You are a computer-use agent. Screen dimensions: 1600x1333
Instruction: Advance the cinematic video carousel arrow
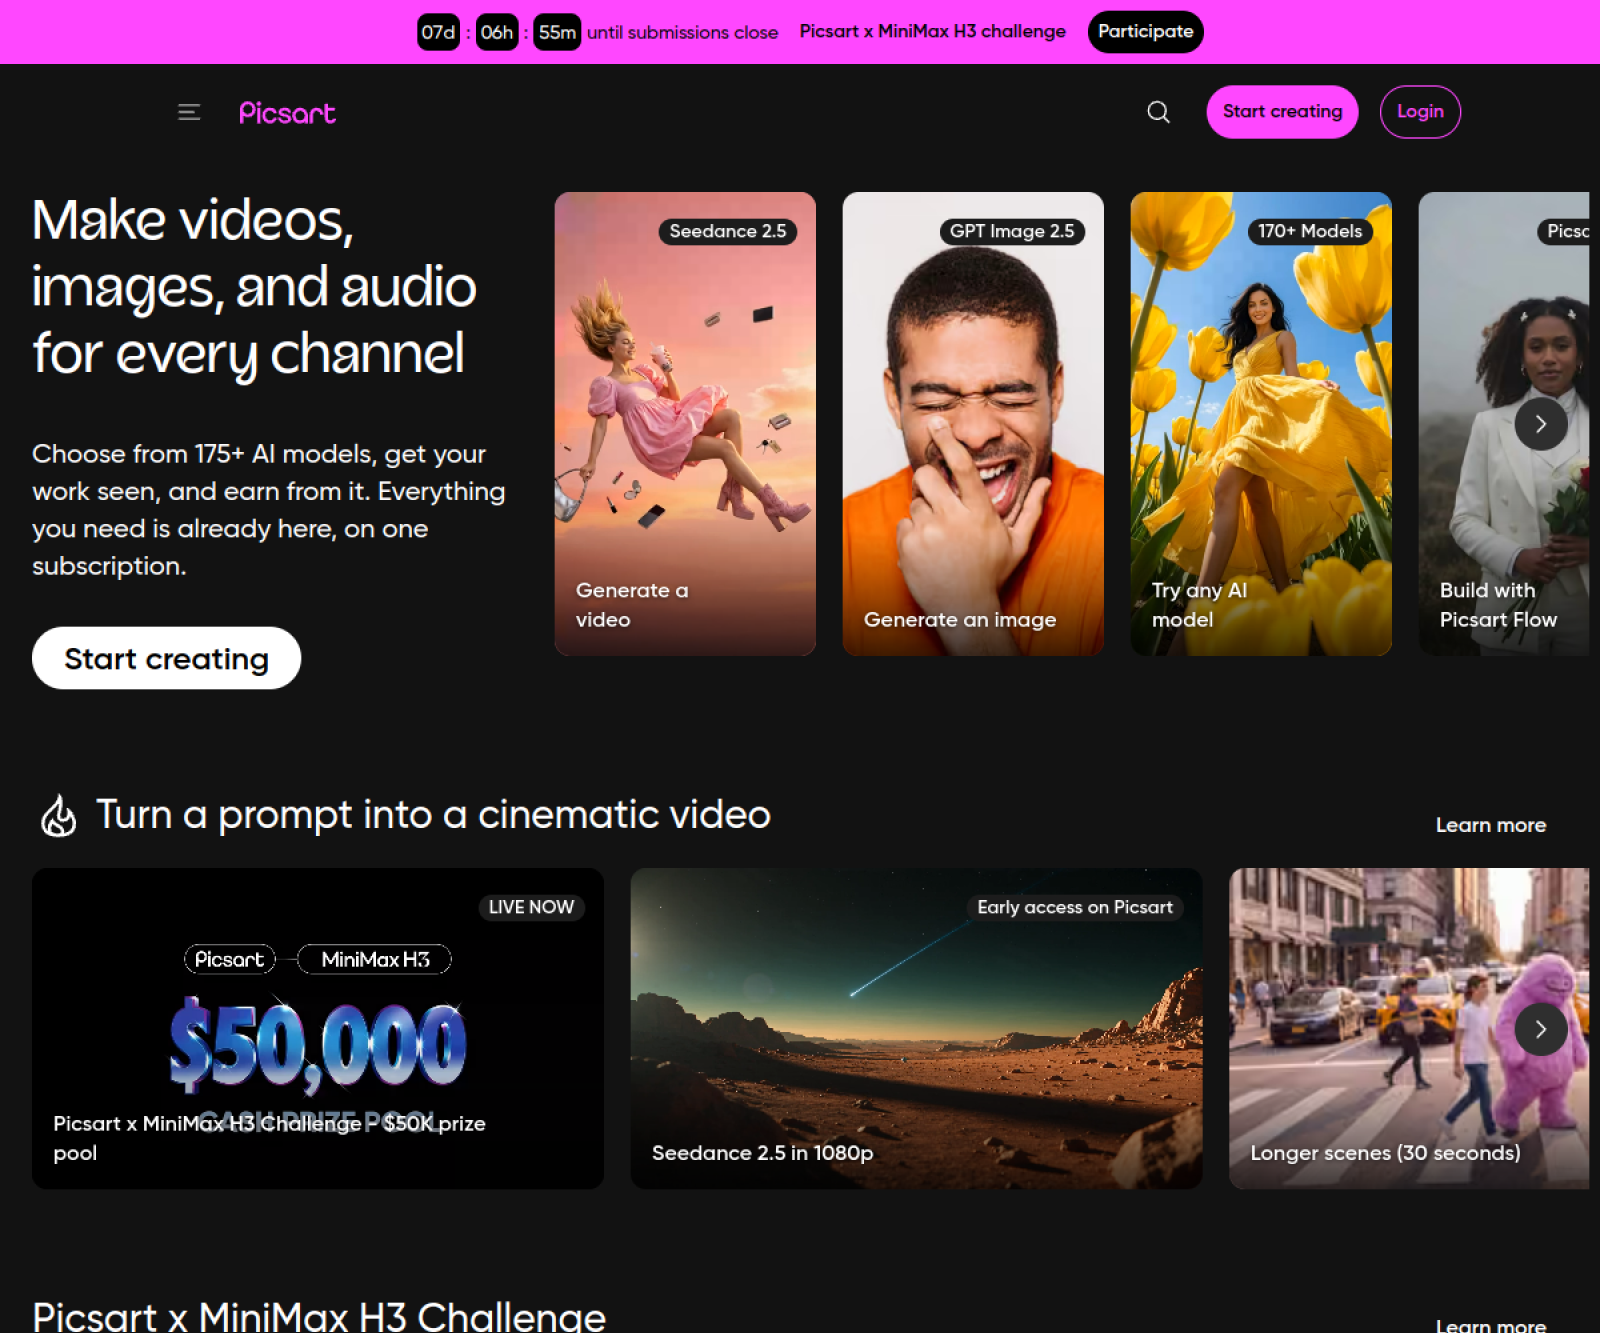point(1540,1029)
